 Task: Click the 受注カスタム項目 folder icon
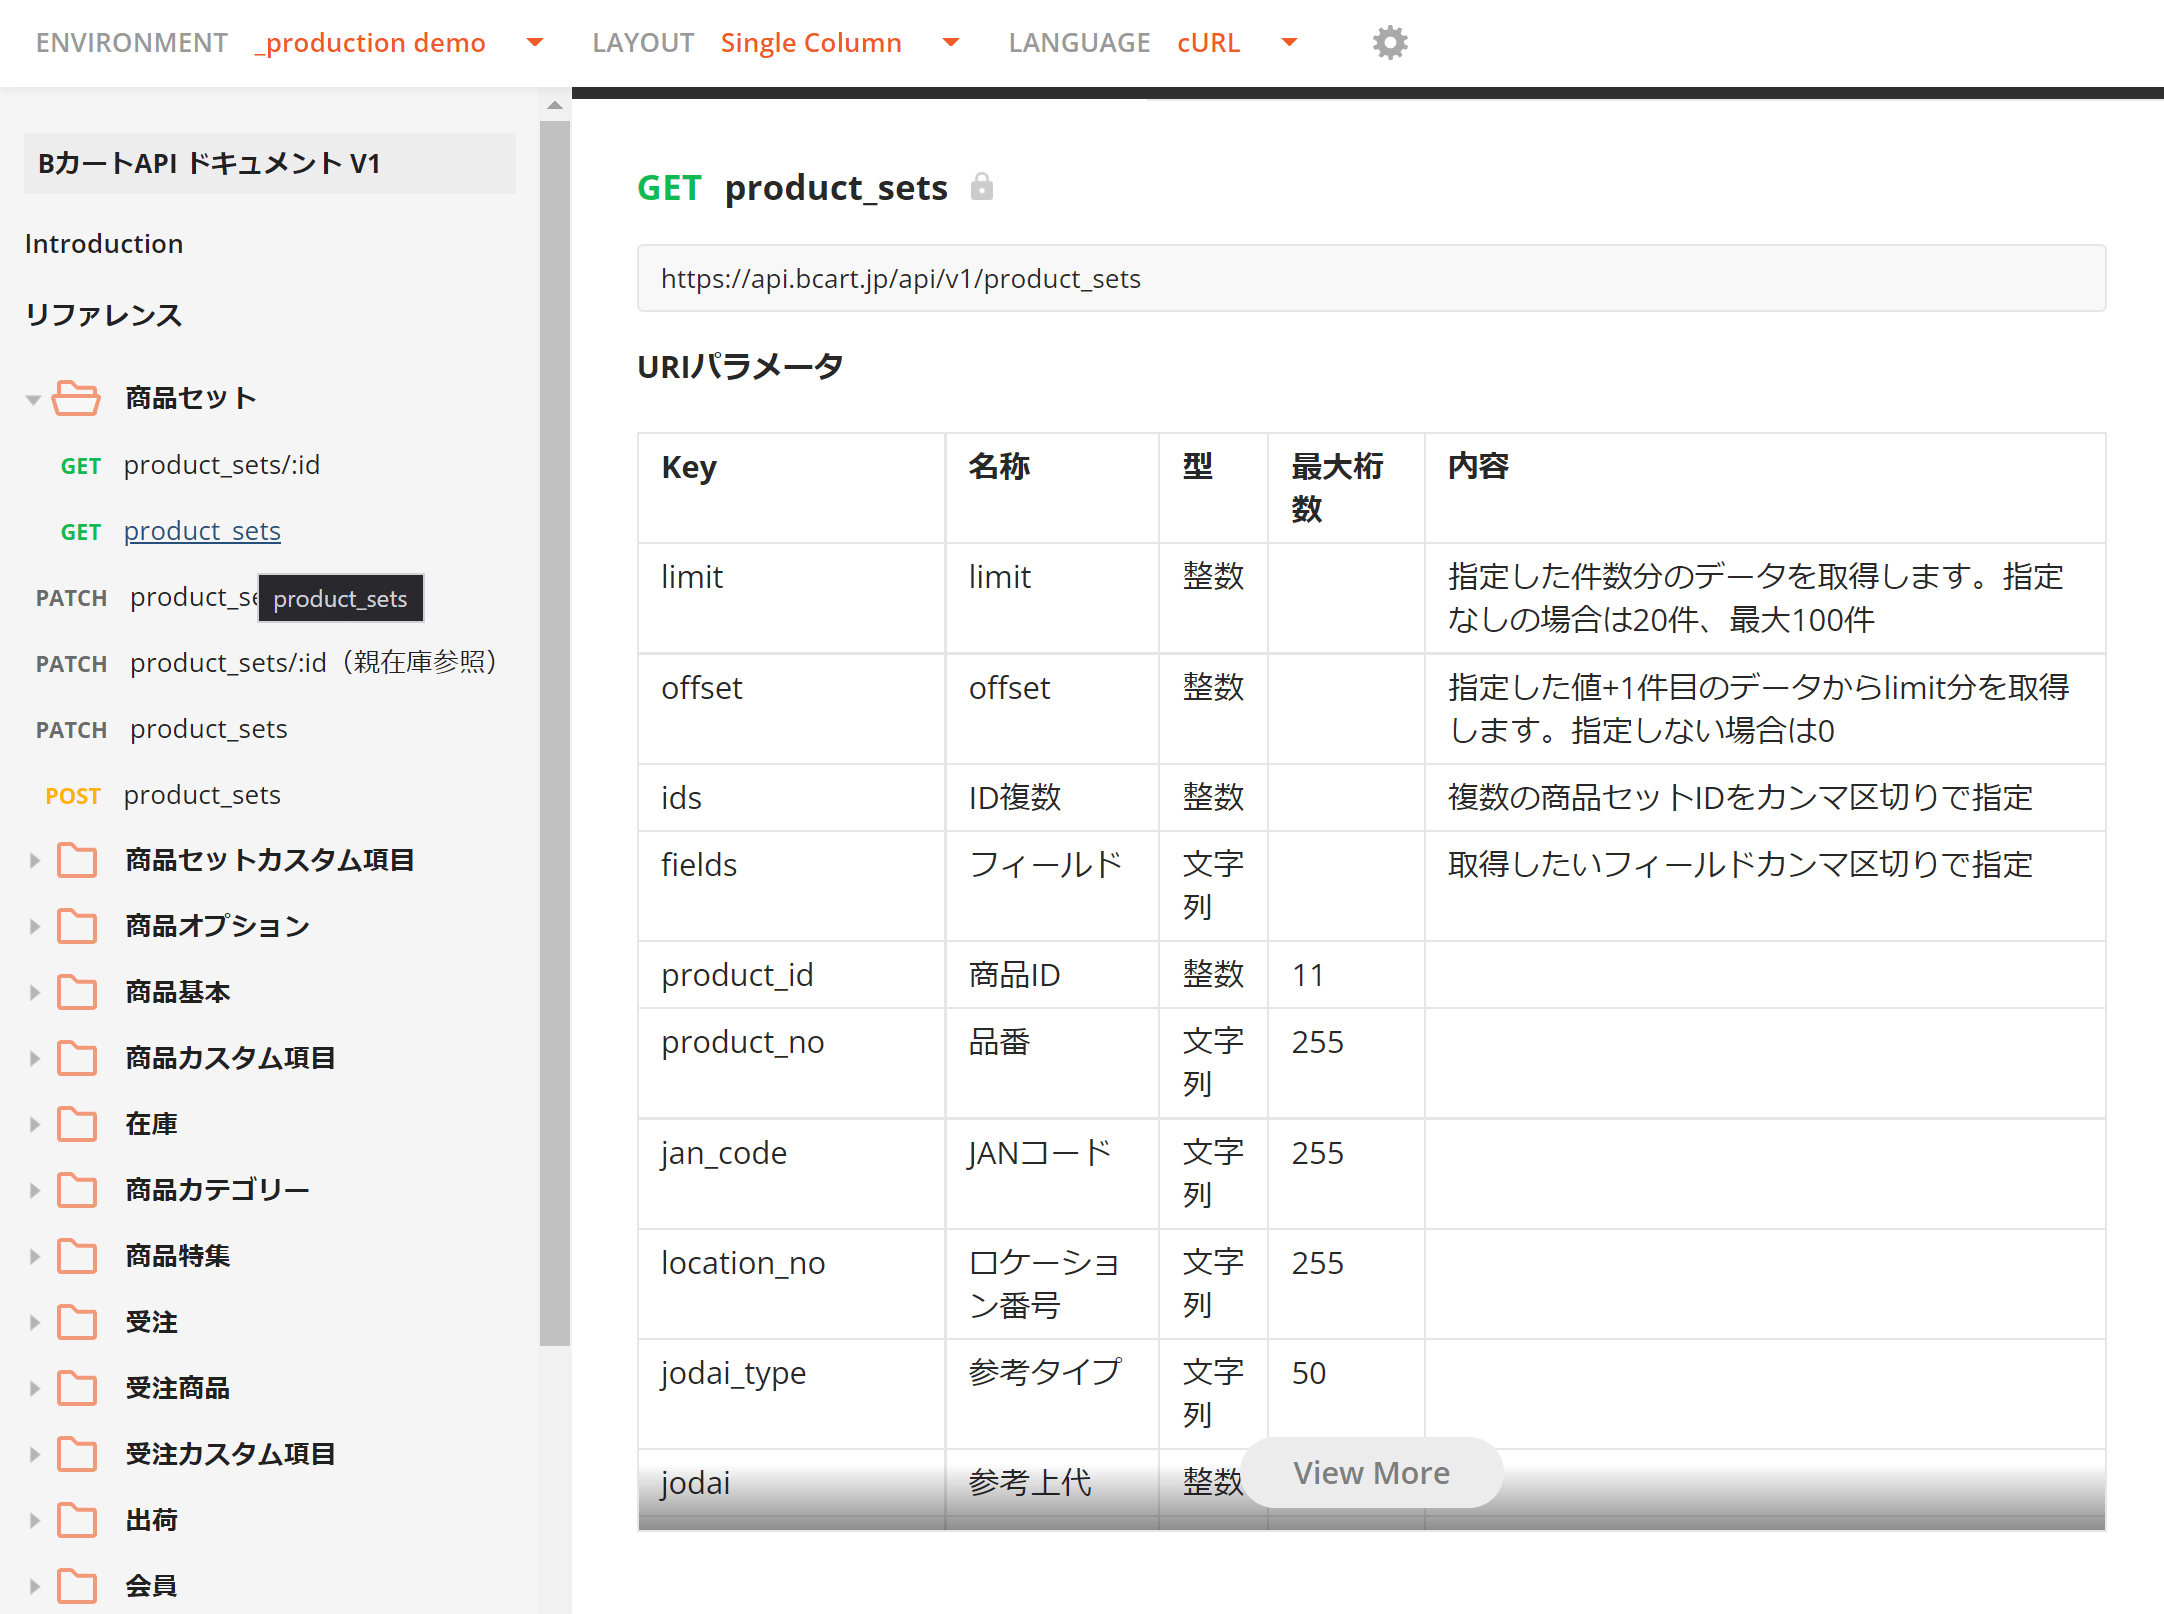[77, 1454]
